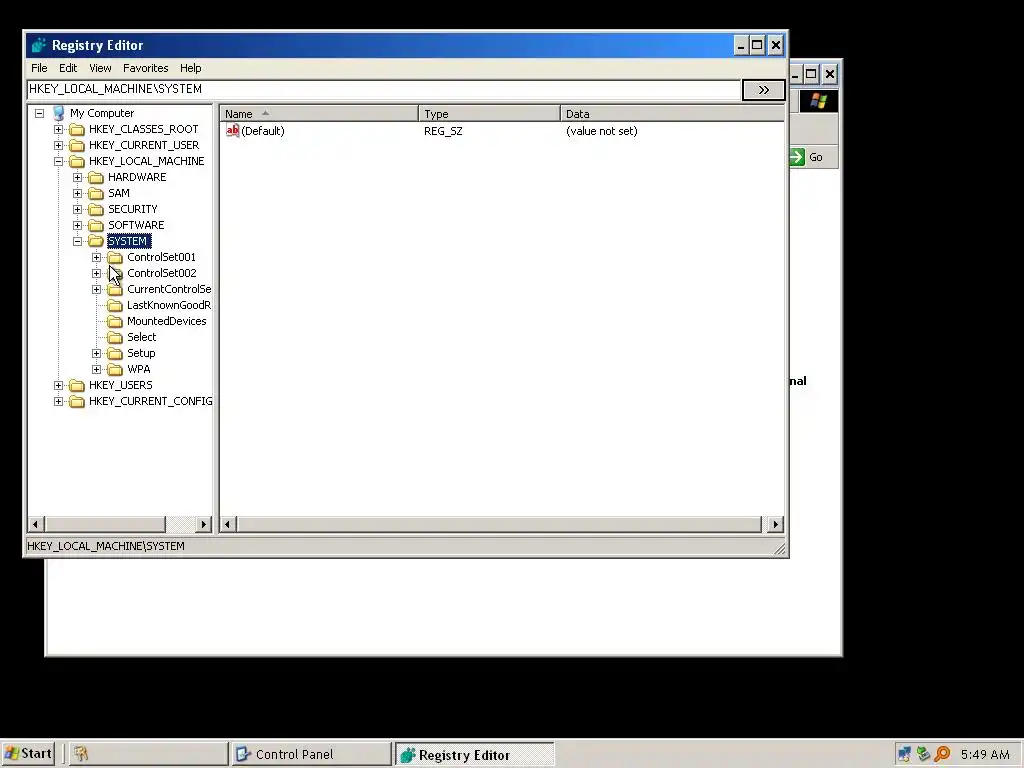Click the quick launch icon beside Start
Image resolution: width=1024 pixels, height=768 pixels.
coord(81,754)
